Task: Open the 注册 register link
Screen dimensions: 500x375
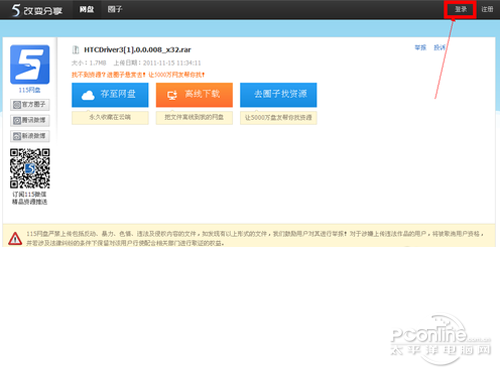Action: [487, 9]
